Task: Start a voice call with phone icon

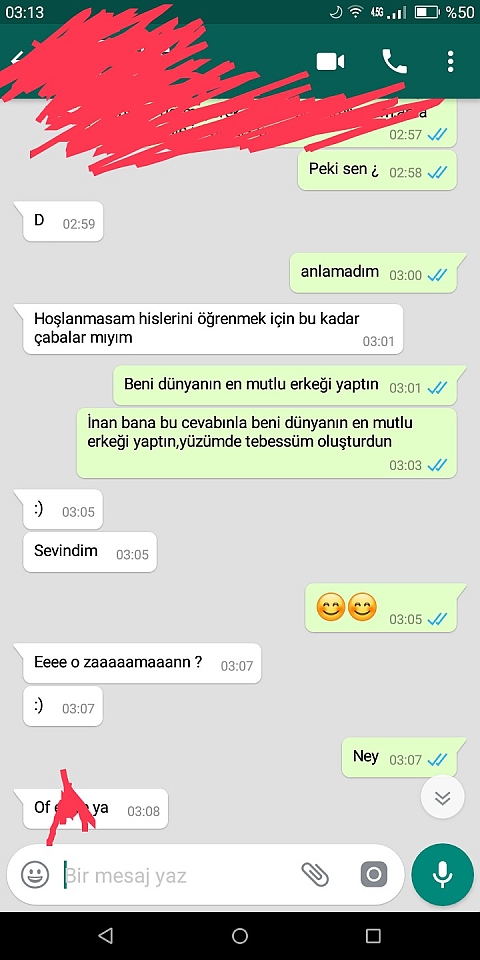Action: (x=394, y=61)
